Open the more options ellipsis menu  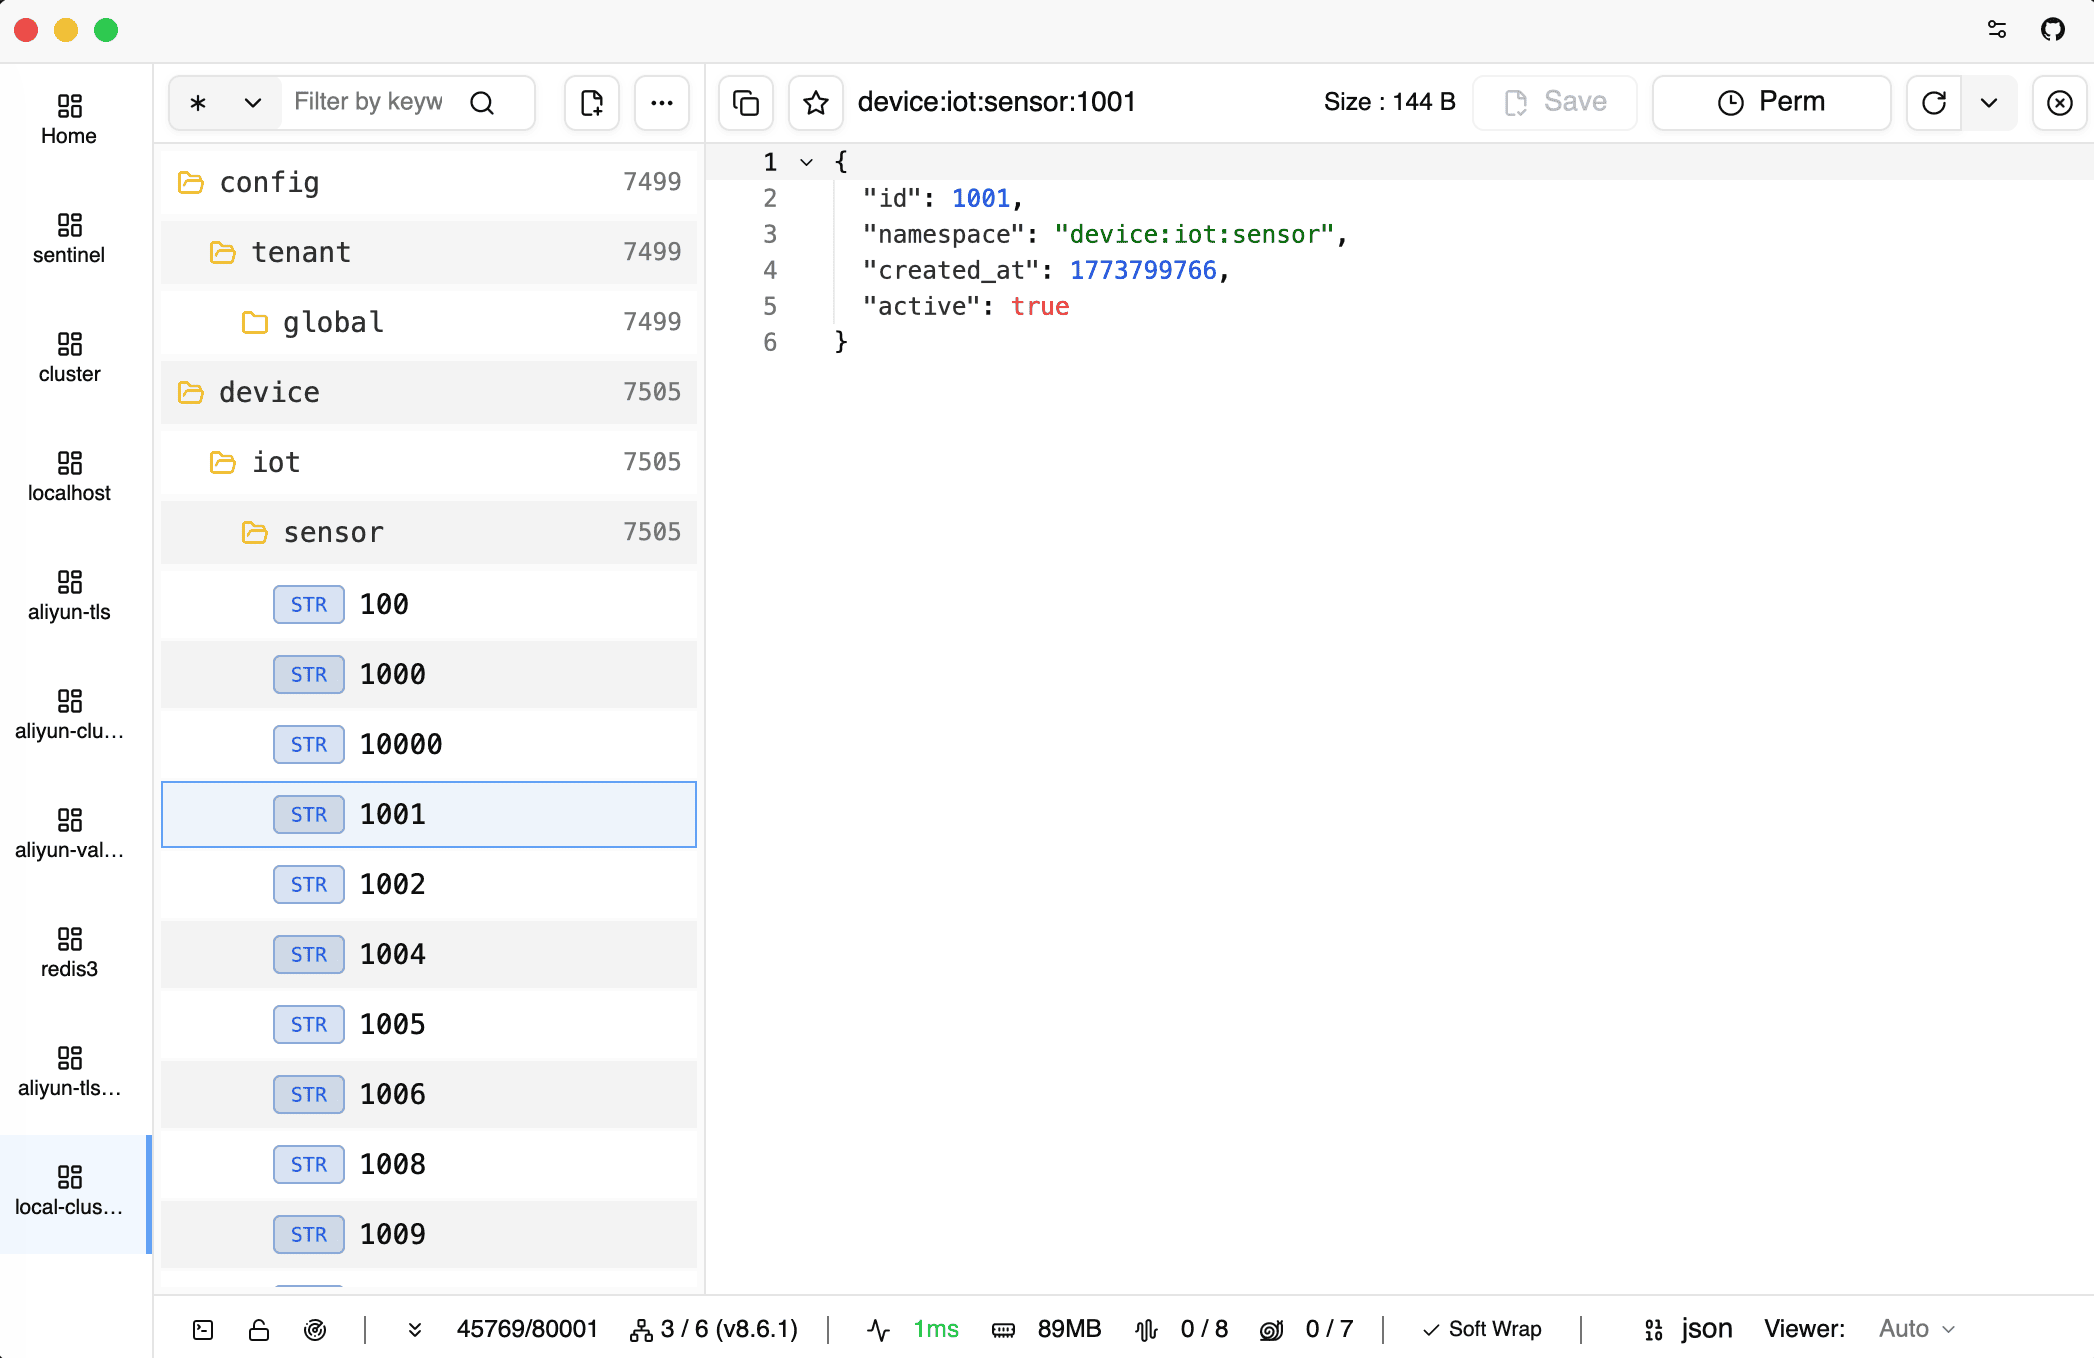tap(662, 102)
